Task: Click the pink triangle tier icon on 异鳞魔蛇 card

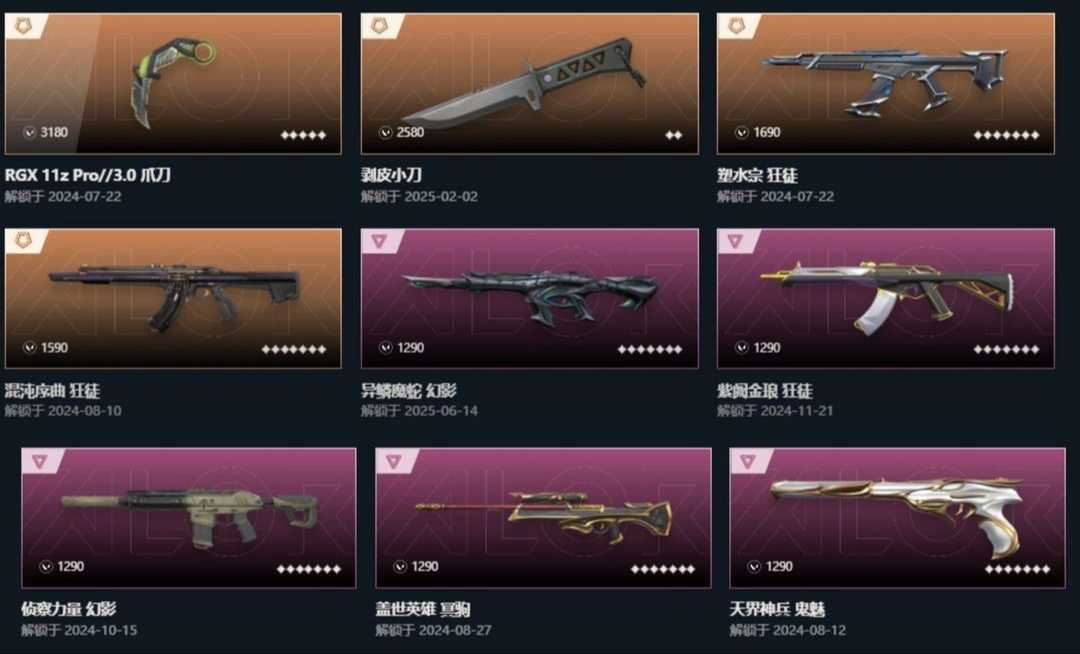Action: (380, 241)
